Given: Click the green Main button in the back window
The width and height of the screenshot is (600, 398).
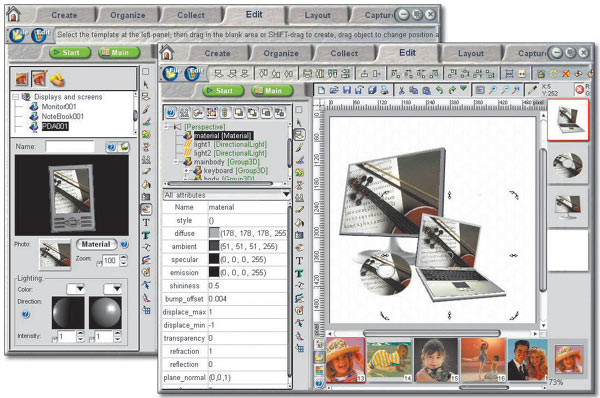Looking at the screenshot, I should pyautogui.click(x=119, y=52).
